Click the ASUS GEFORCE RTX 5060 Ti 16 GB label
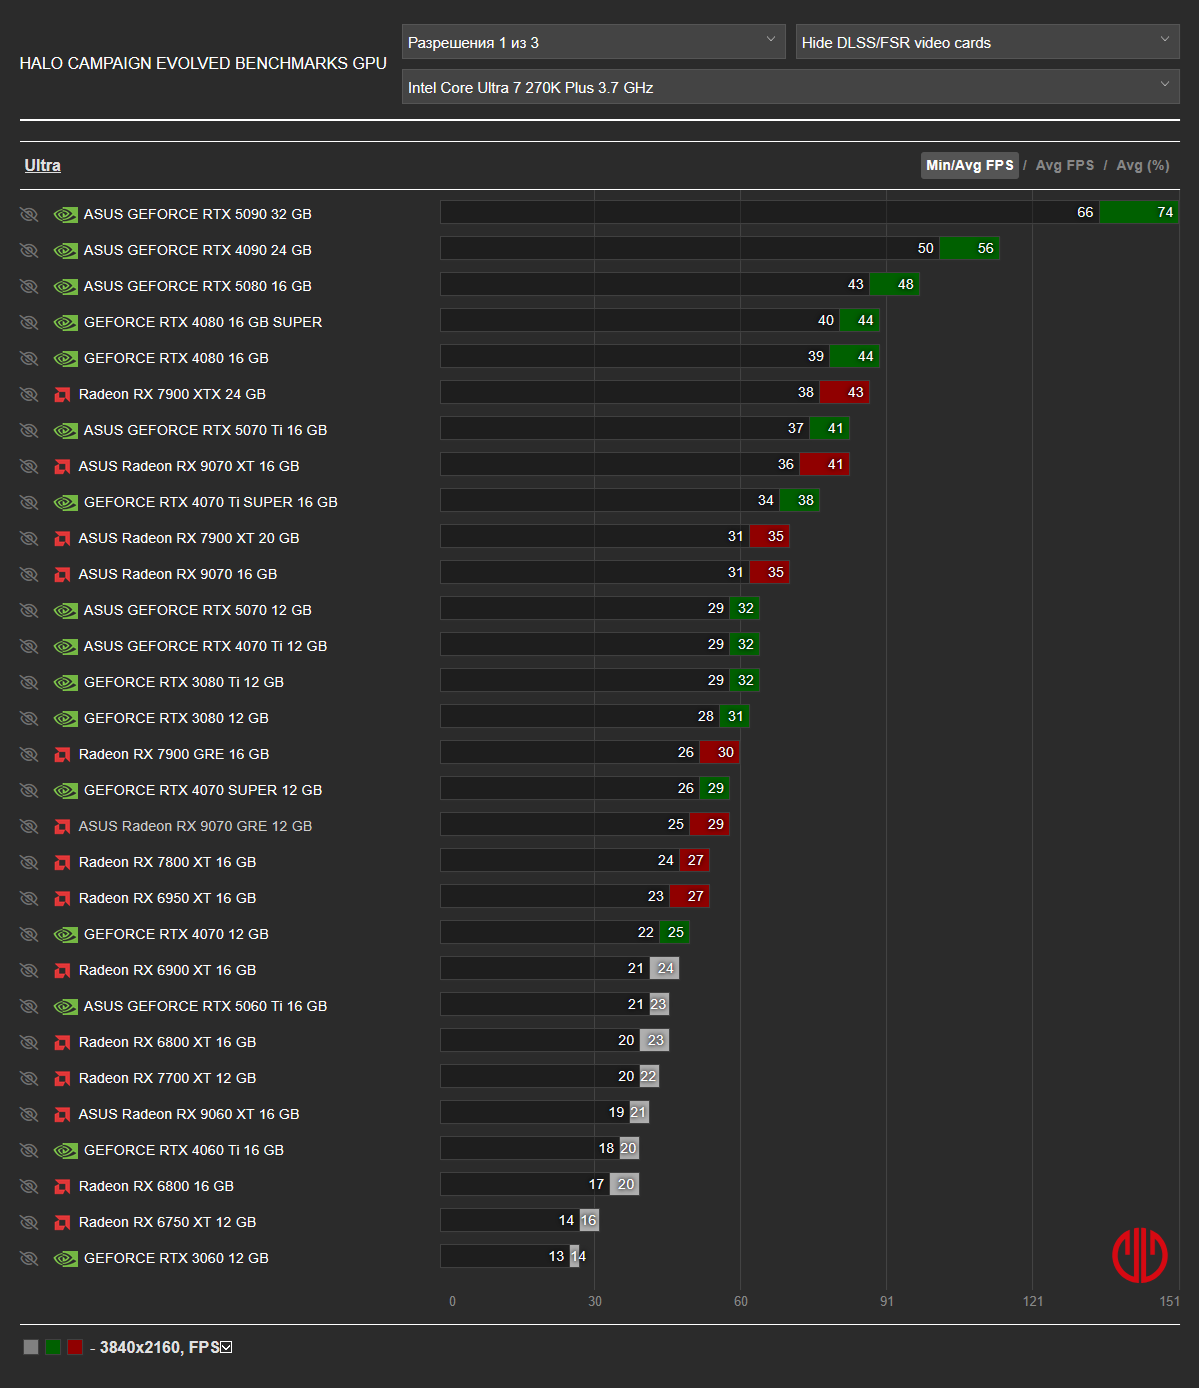 (x=205, y=1006)
